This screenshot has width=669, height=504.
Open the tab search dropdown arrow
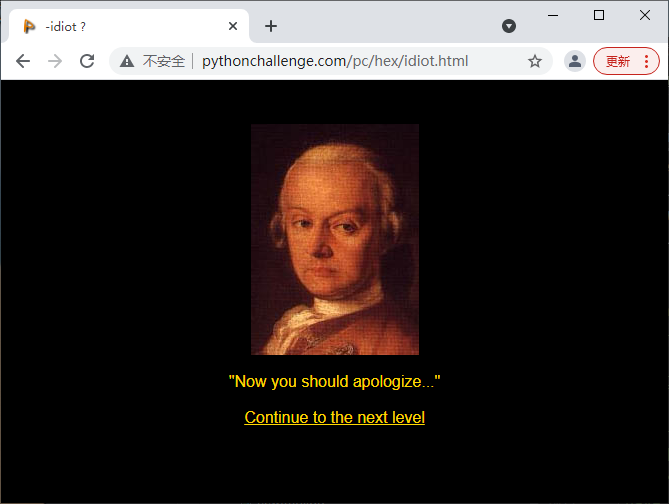(509, 26)
